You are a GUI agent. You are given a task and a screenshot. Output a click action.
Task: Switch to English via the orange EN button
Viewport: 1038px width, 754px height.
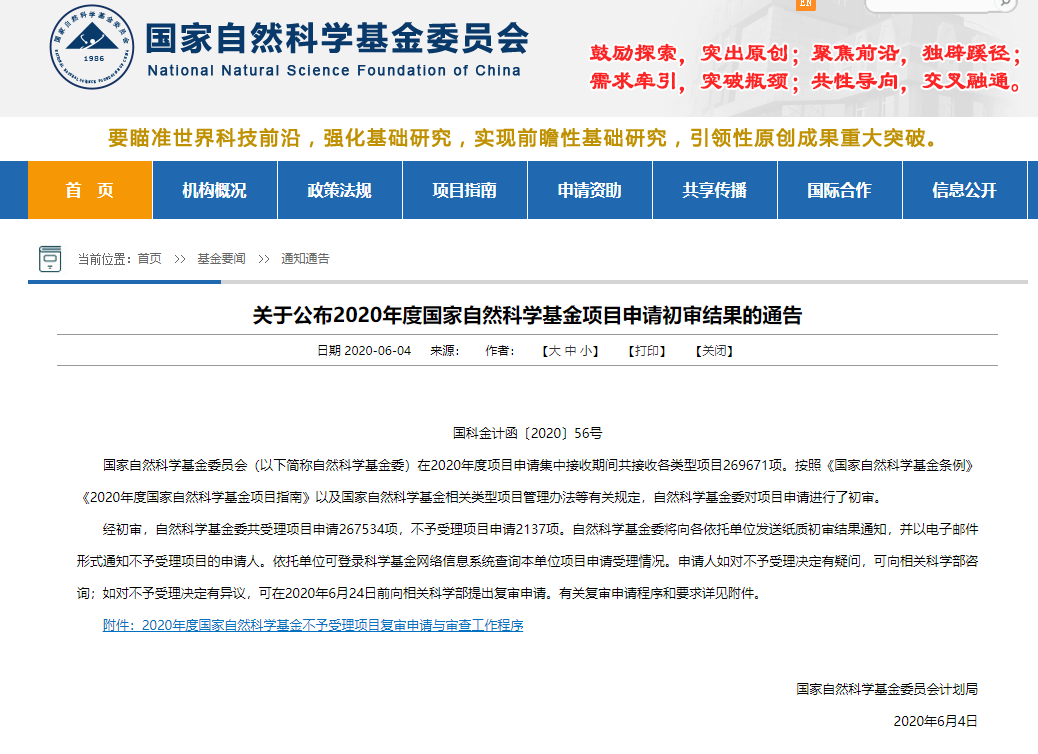click(x=806, y=4)
